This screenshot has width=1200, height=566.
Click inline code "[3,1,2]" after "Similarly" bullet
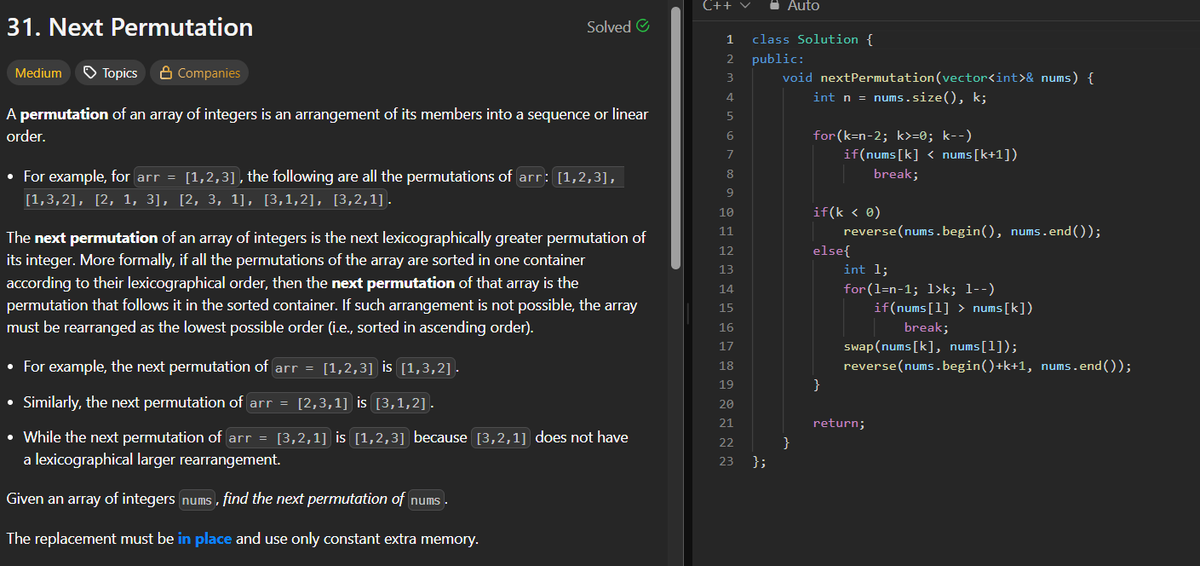pos(400,403)
